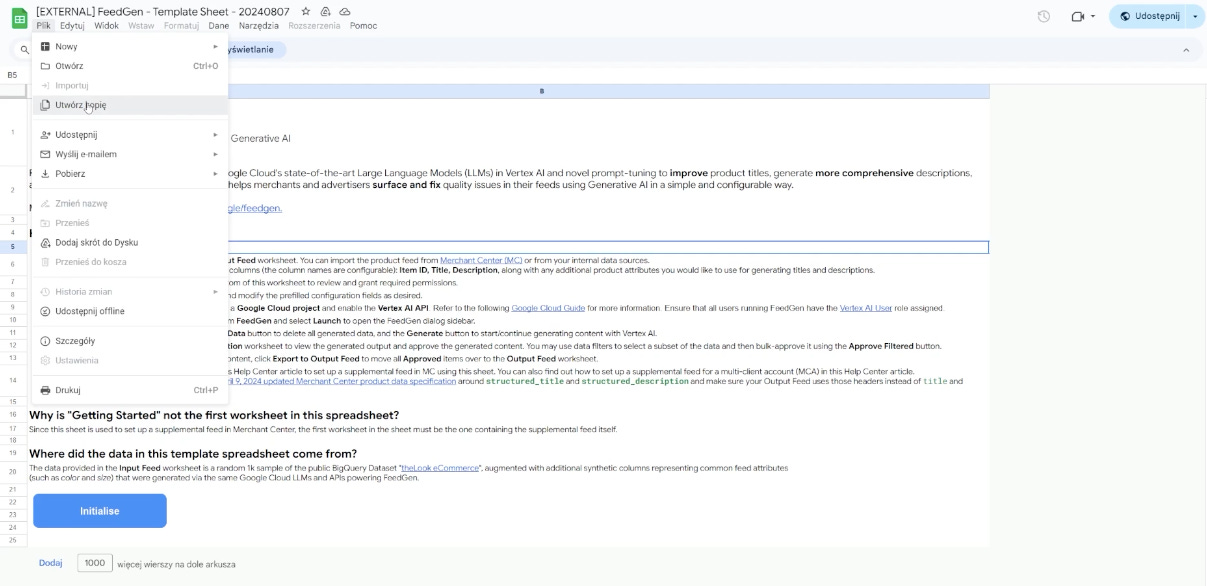The height and width of the screenshot is (586, 1207).
Task: Select row 16 header
Action: click(x=13, y=415)
